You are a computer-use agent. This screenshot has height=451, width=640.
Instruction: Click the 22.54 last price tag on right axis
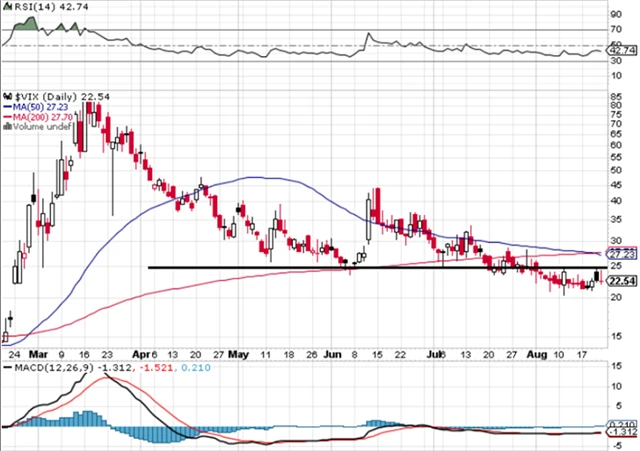(x=623, y=282)
